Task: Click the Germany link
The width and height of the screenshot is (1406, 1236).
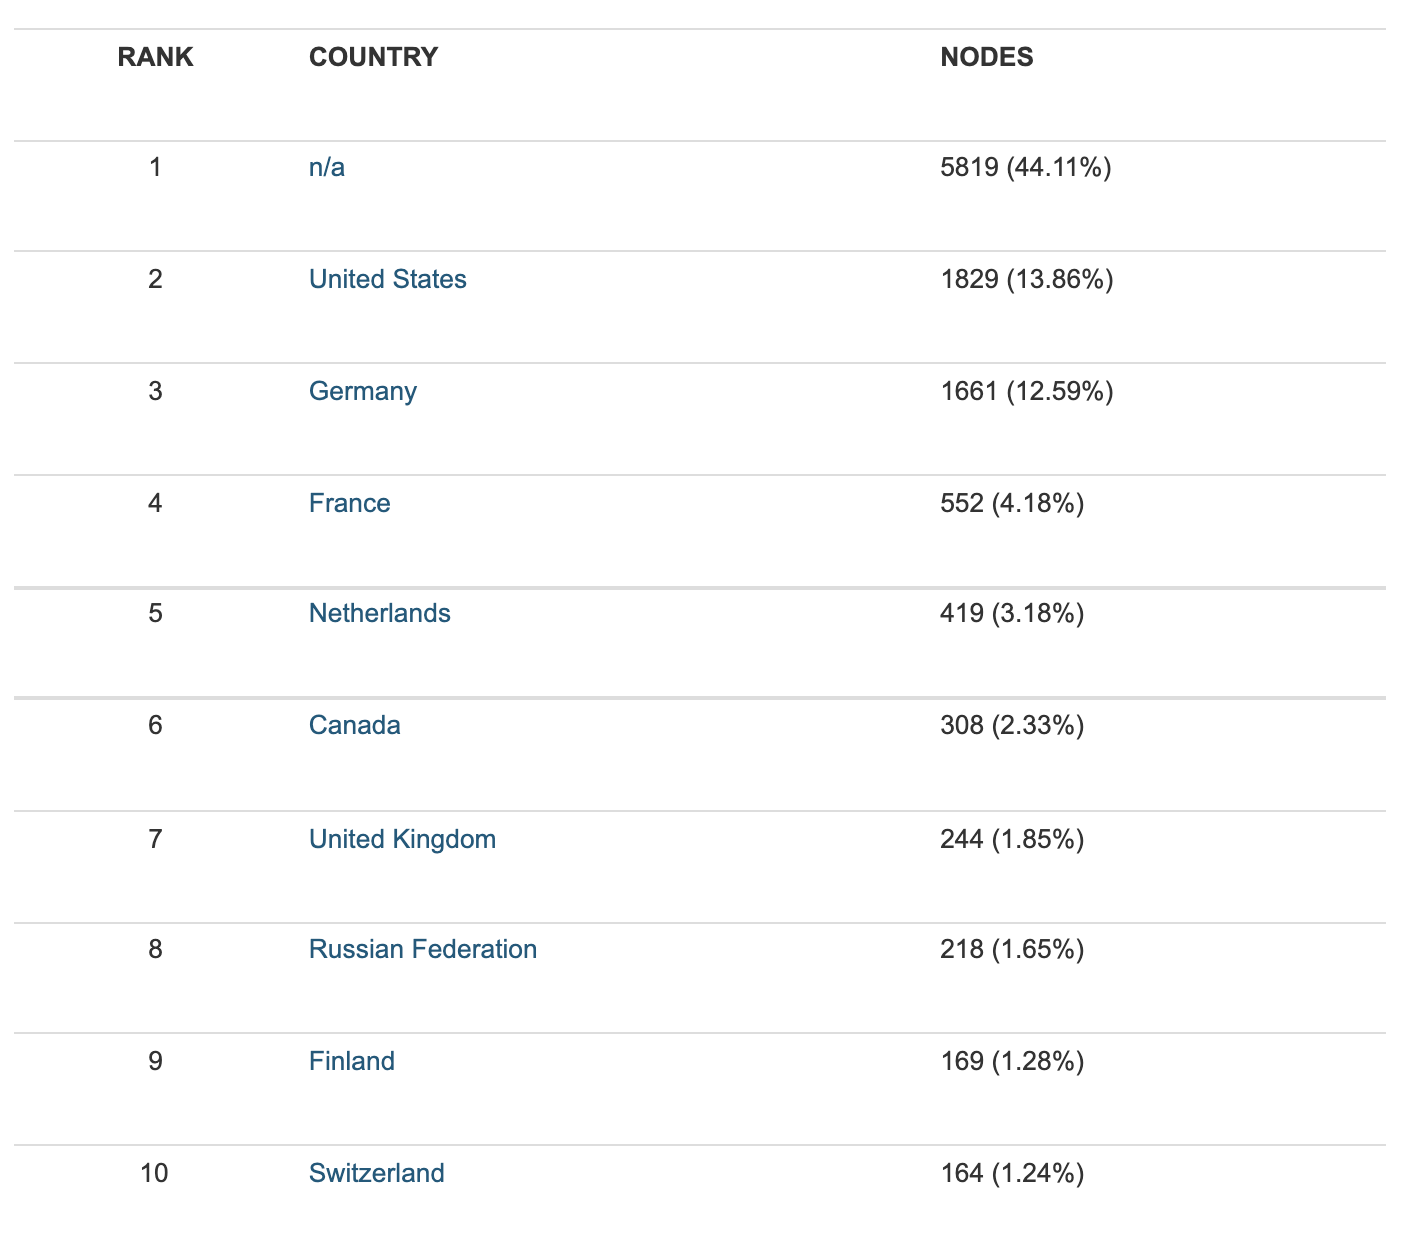Action: point(363,391)
